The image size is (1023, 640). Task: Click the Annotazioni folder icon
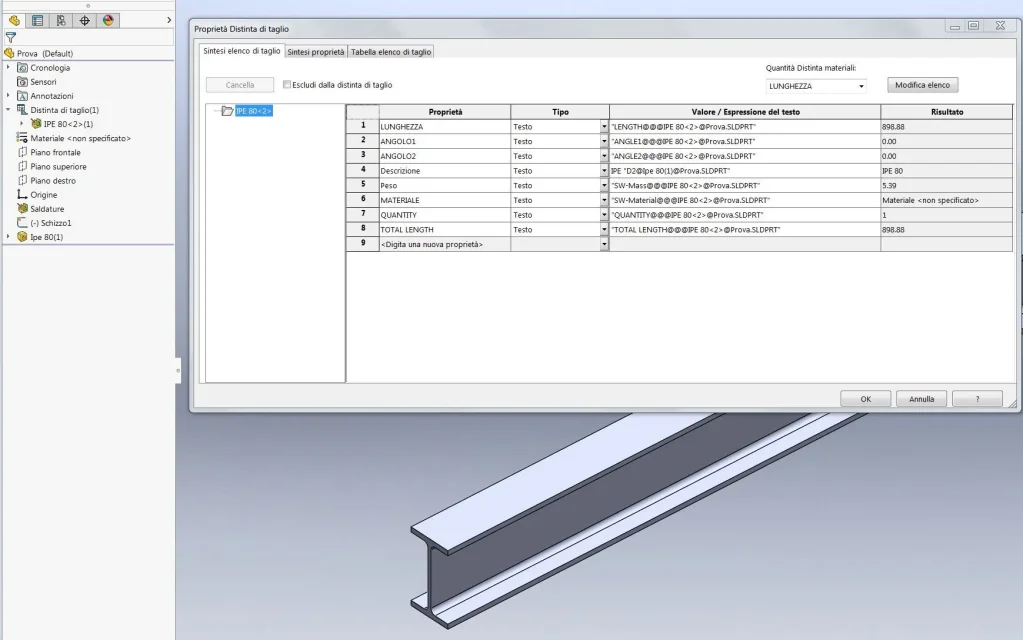coord(22,96)
